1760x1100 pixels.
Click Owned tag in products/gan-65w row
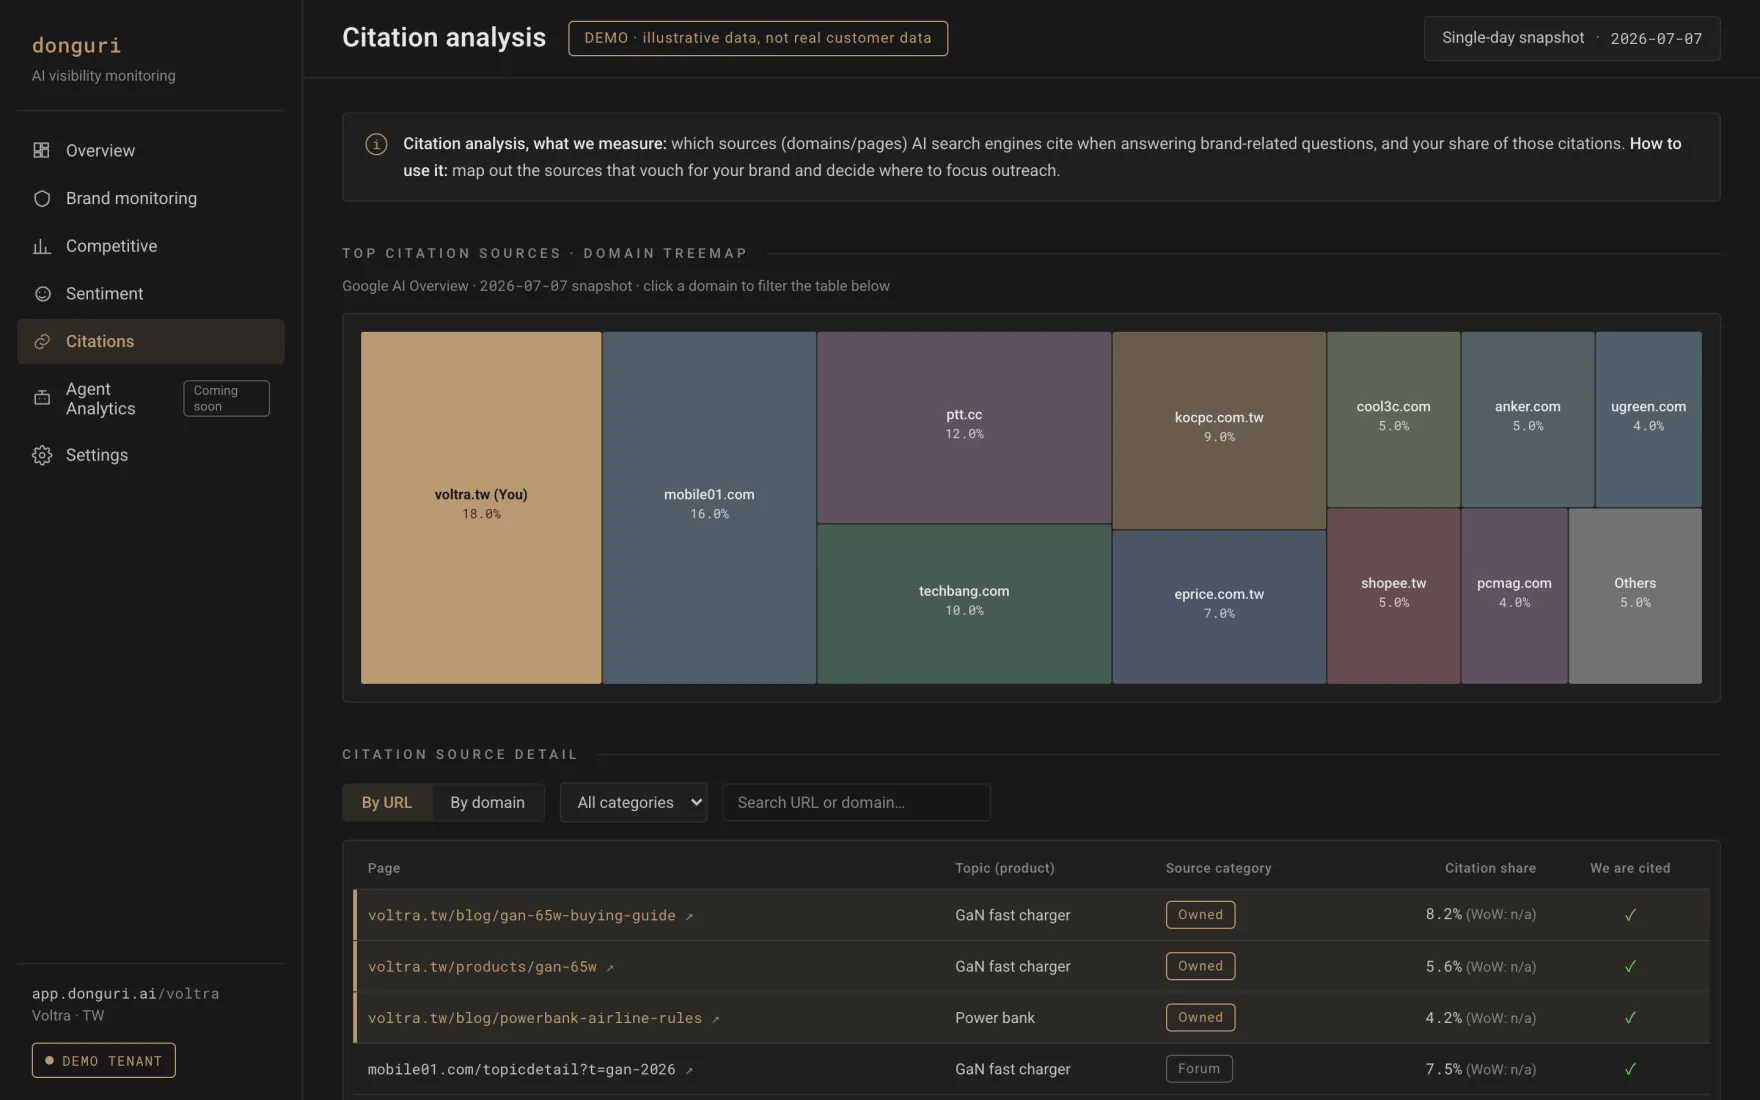[1200, 967]
